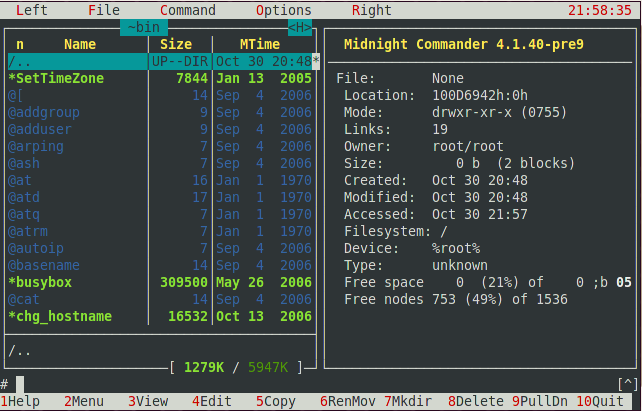Click the ~bin panel path title
This screenshot has width=642, height=411.
point(144,27)
